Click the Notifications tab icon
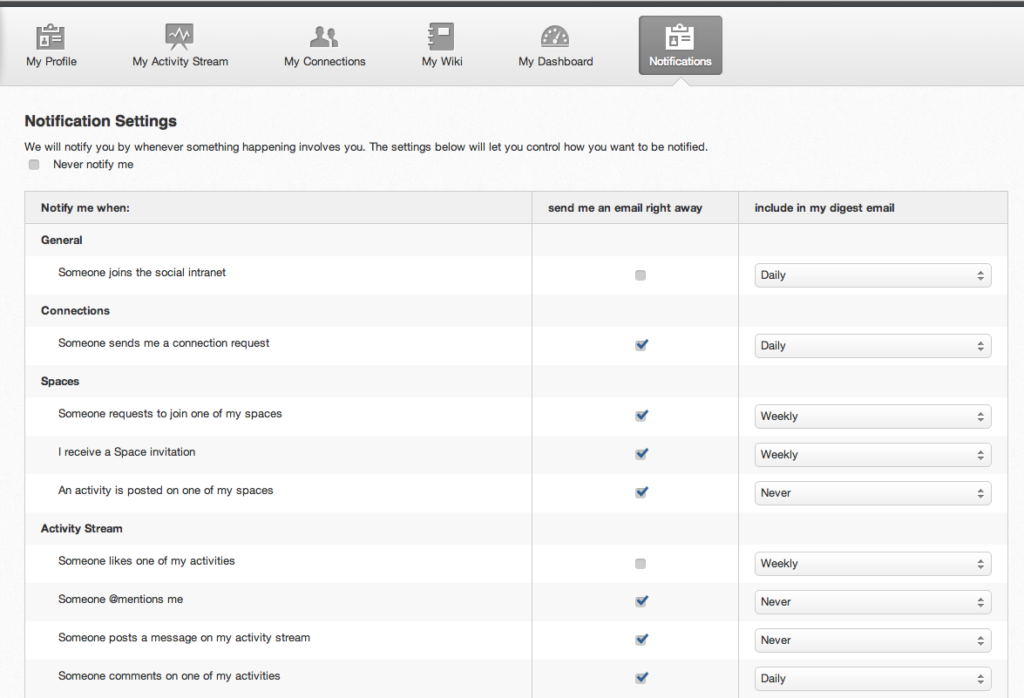Image resolution: width=1024 pixels, height=698 pixels. pyautogui.click(x=680, y=37)
